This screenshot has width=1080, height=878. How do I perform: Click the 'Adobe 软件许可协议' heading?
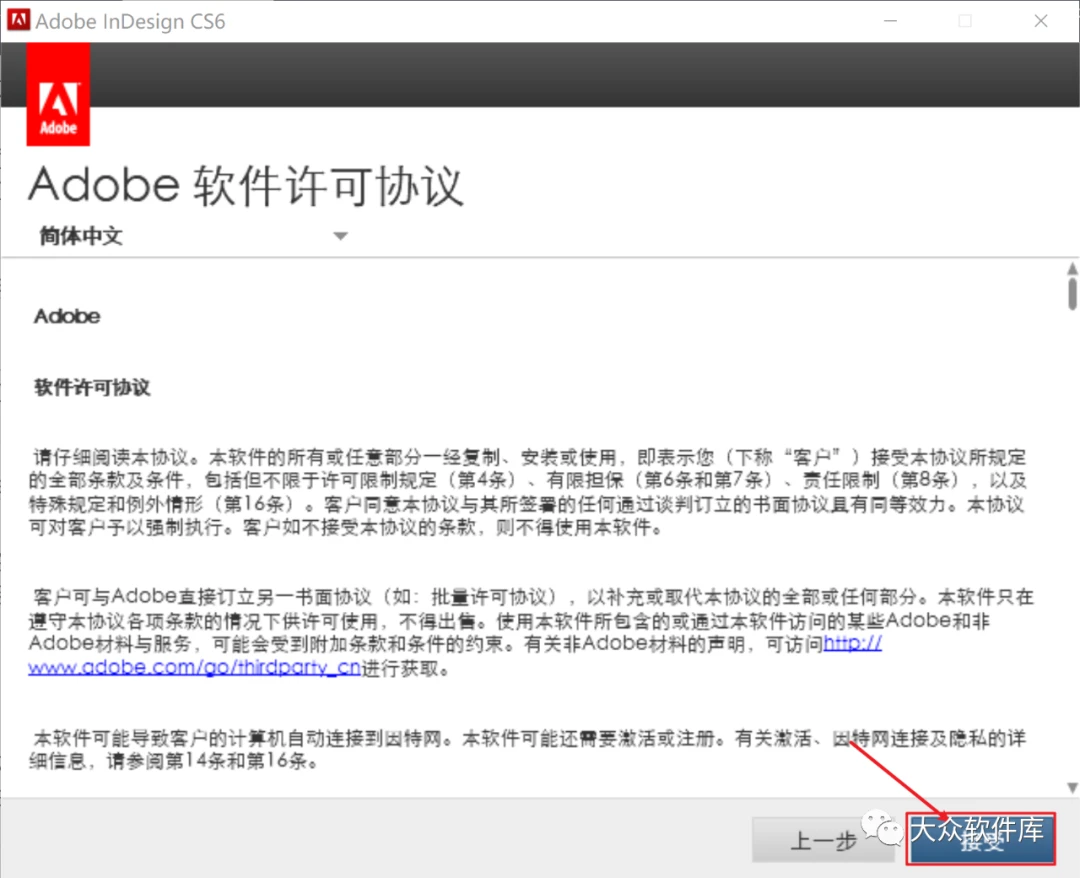tap(246, 186)
